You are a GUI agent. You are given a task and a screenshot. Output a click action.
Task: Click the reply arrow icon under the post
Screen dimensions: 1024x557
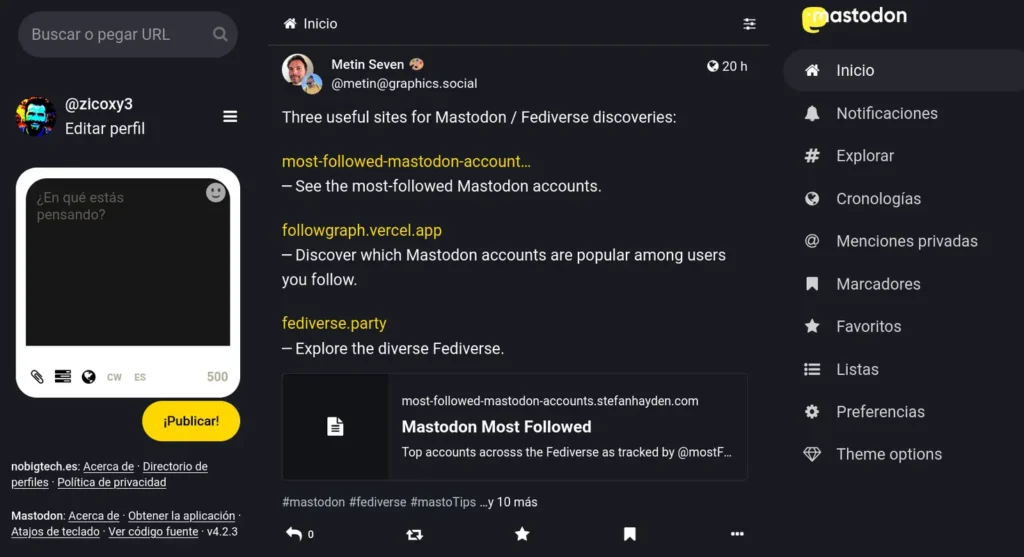pyautogui.click(x=295, y=534)
